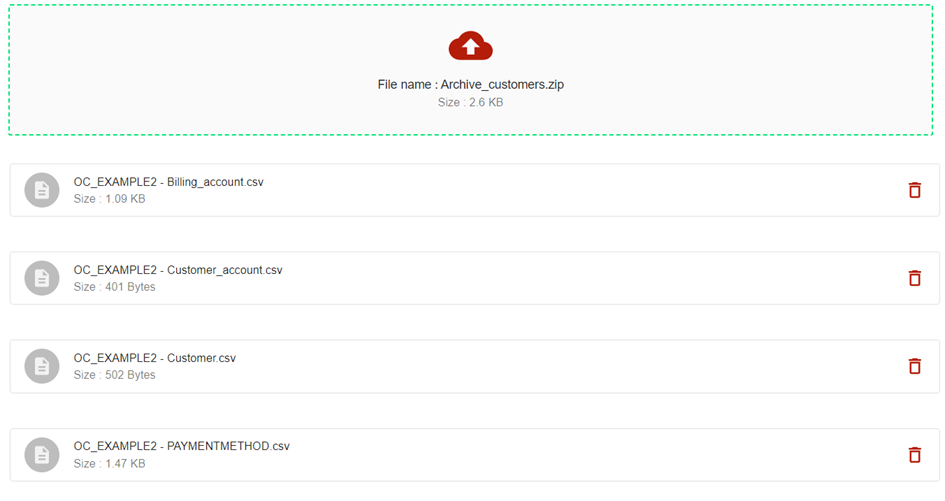Viewport: 945px width, 501px height.
Task: Click the OC_EXAMPLE2 - PAYMENTMETHOD.csv name
Action: point(181,446)
